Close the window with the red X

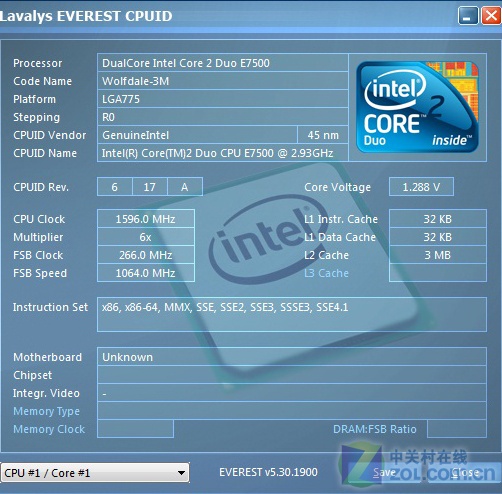pos(491,16)
